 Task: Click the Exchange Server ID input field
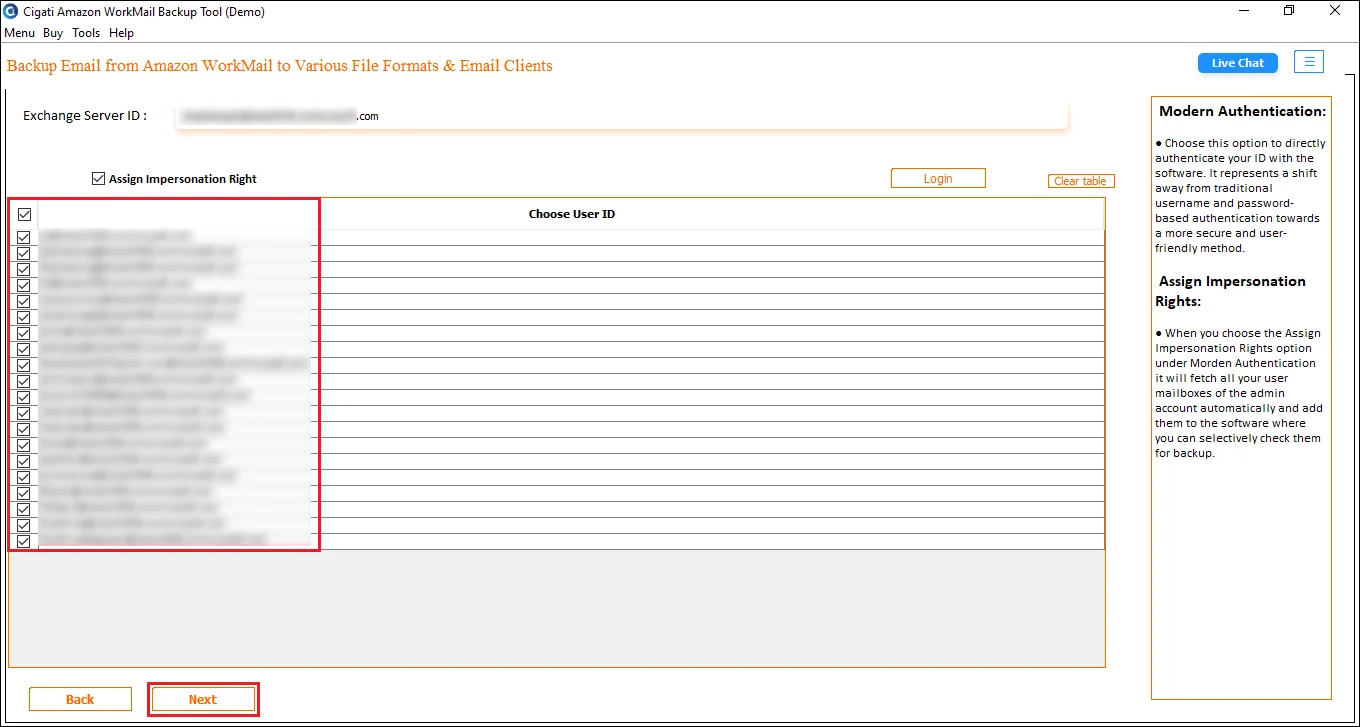point(622,116)
